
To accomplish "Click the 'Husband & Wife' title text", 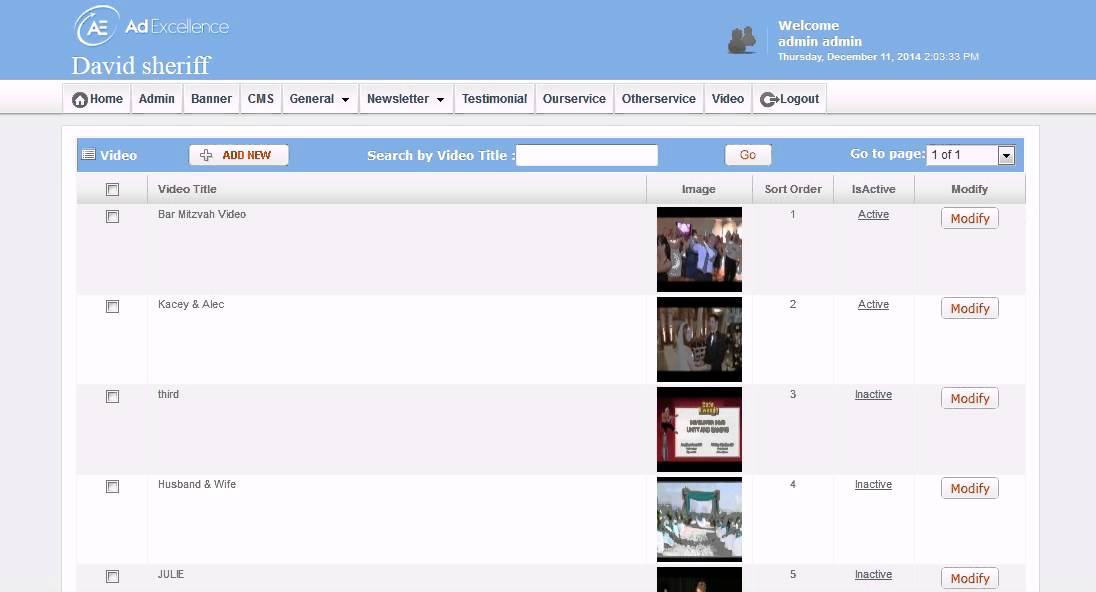I will click(x=196, y=484).
